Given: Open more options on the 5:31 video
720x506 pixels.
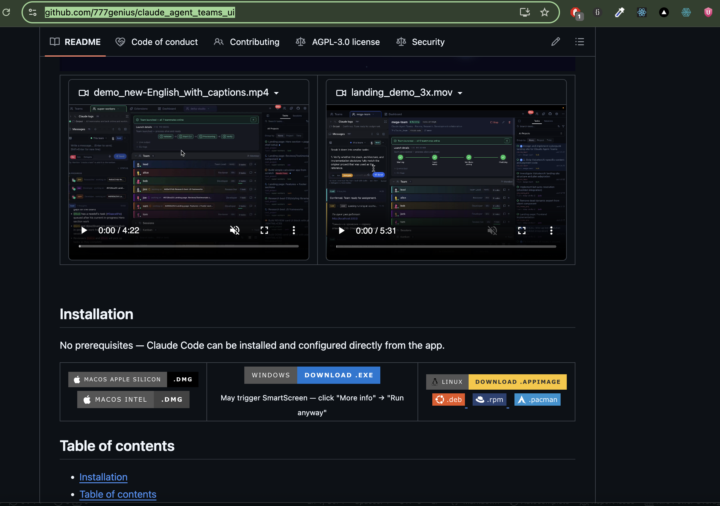Looking at the screenshot, I should [x=551, y=231].
